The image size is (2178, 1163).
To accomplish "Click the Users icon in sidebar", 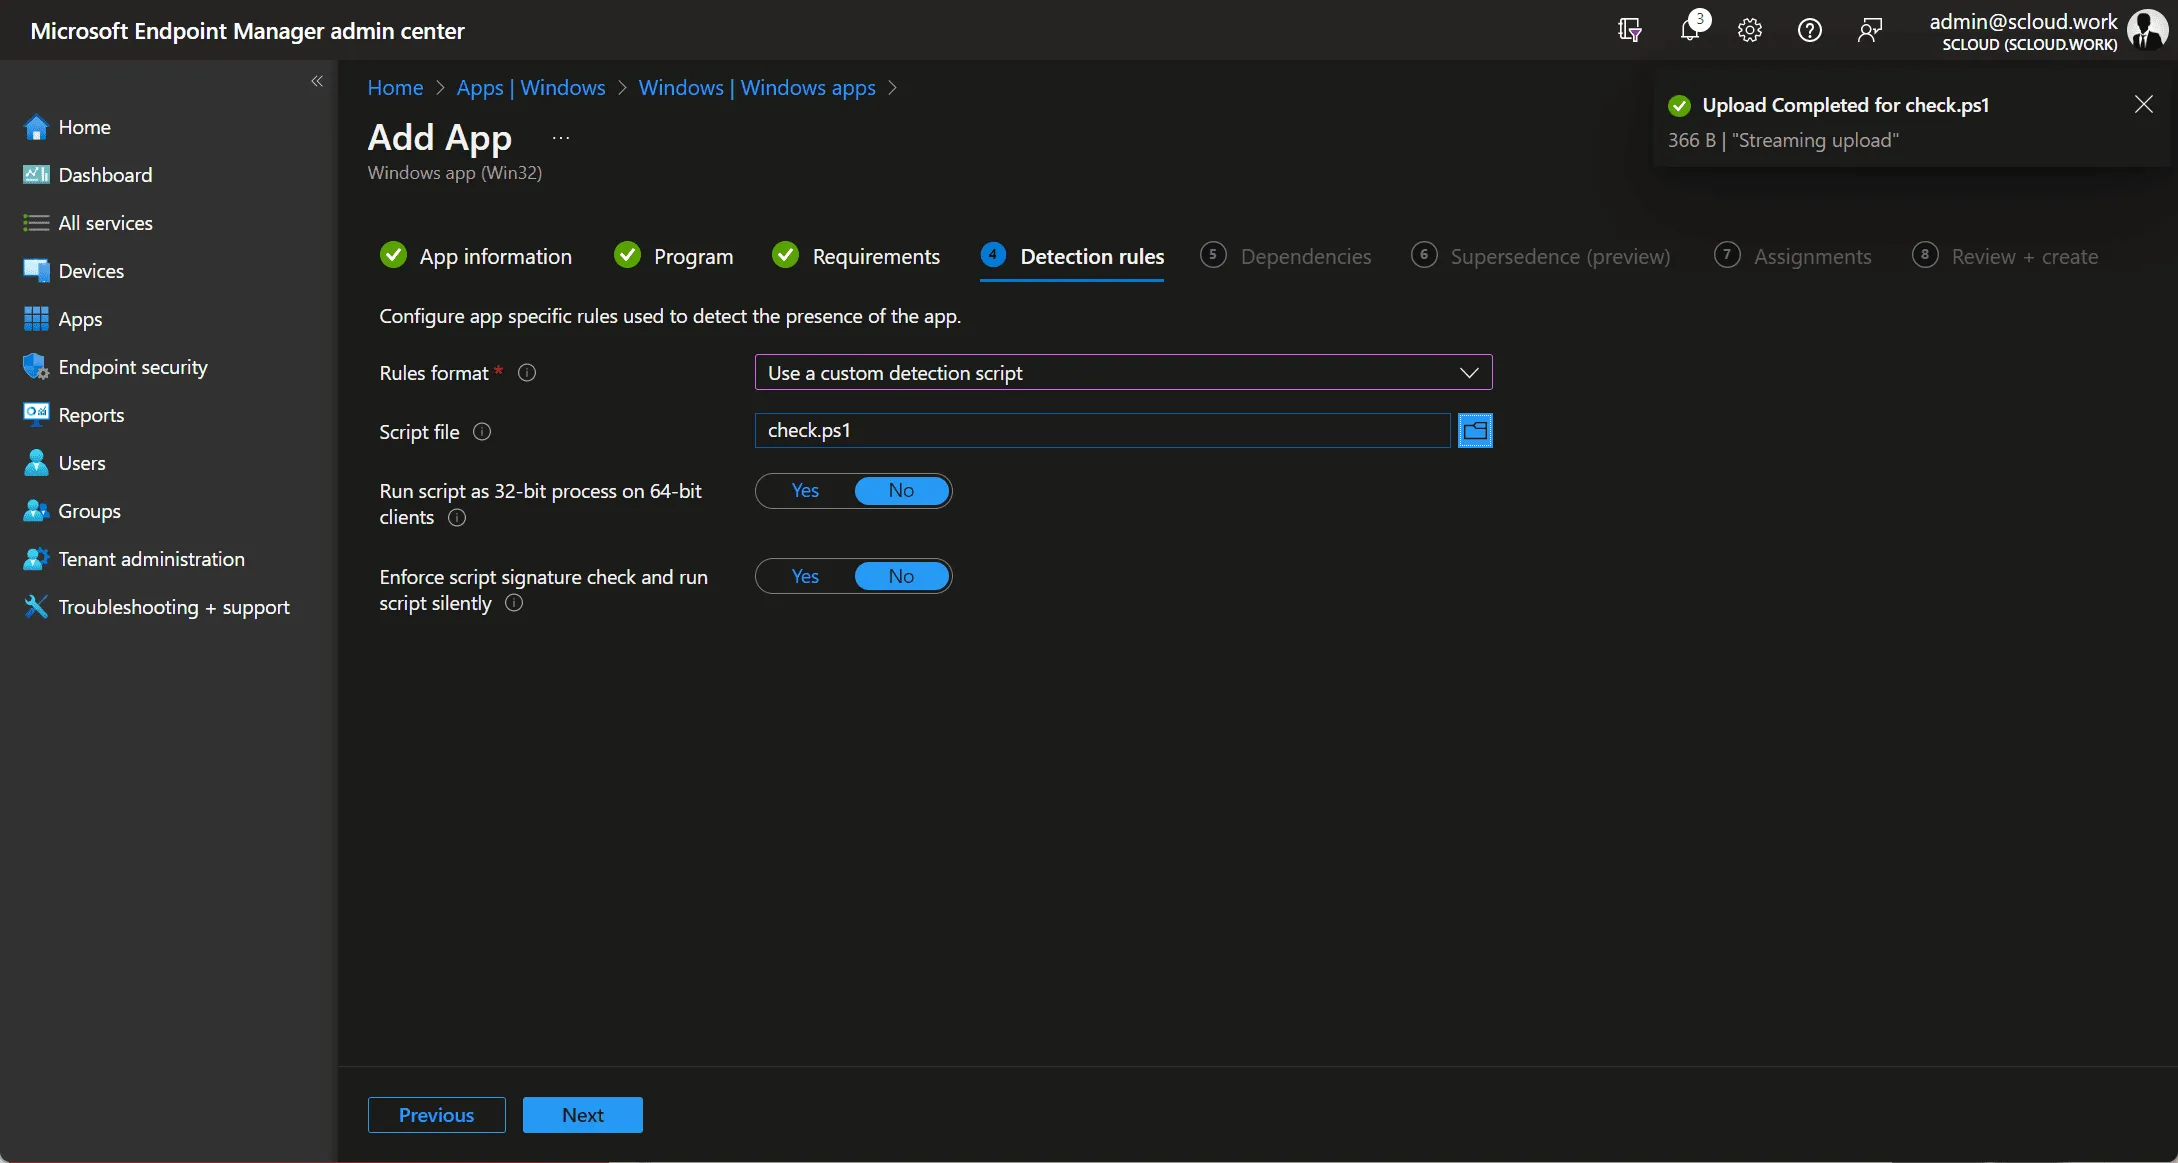I will pos(36,463).
